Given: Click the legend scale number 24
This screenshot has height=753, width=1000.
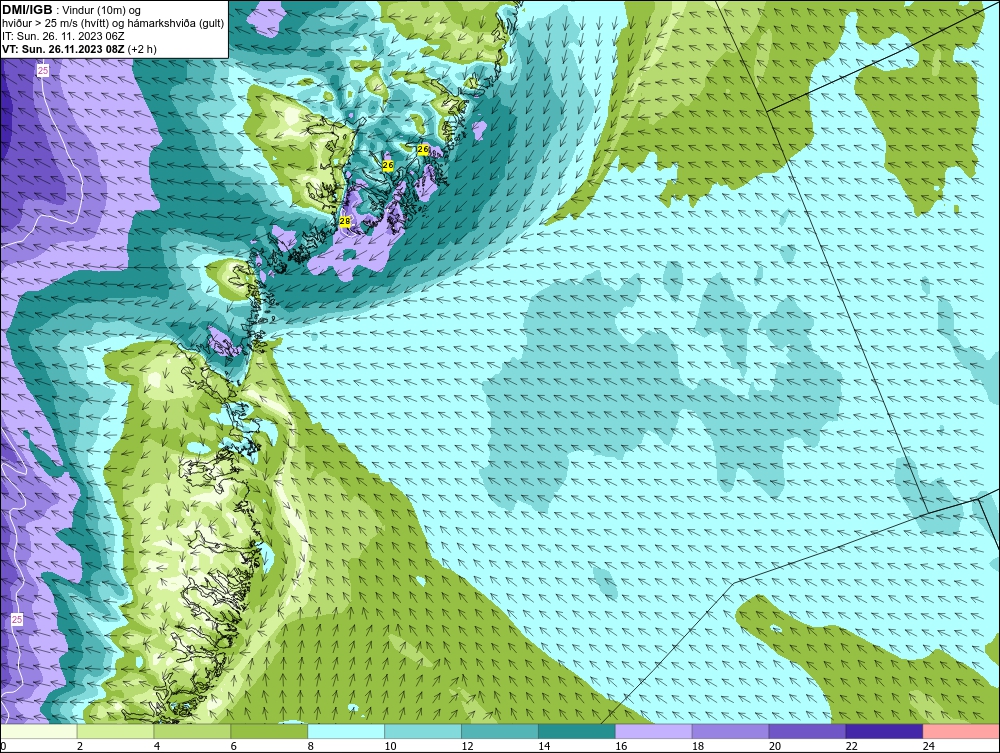Looking at the screenshot, I should pos(929,746).
